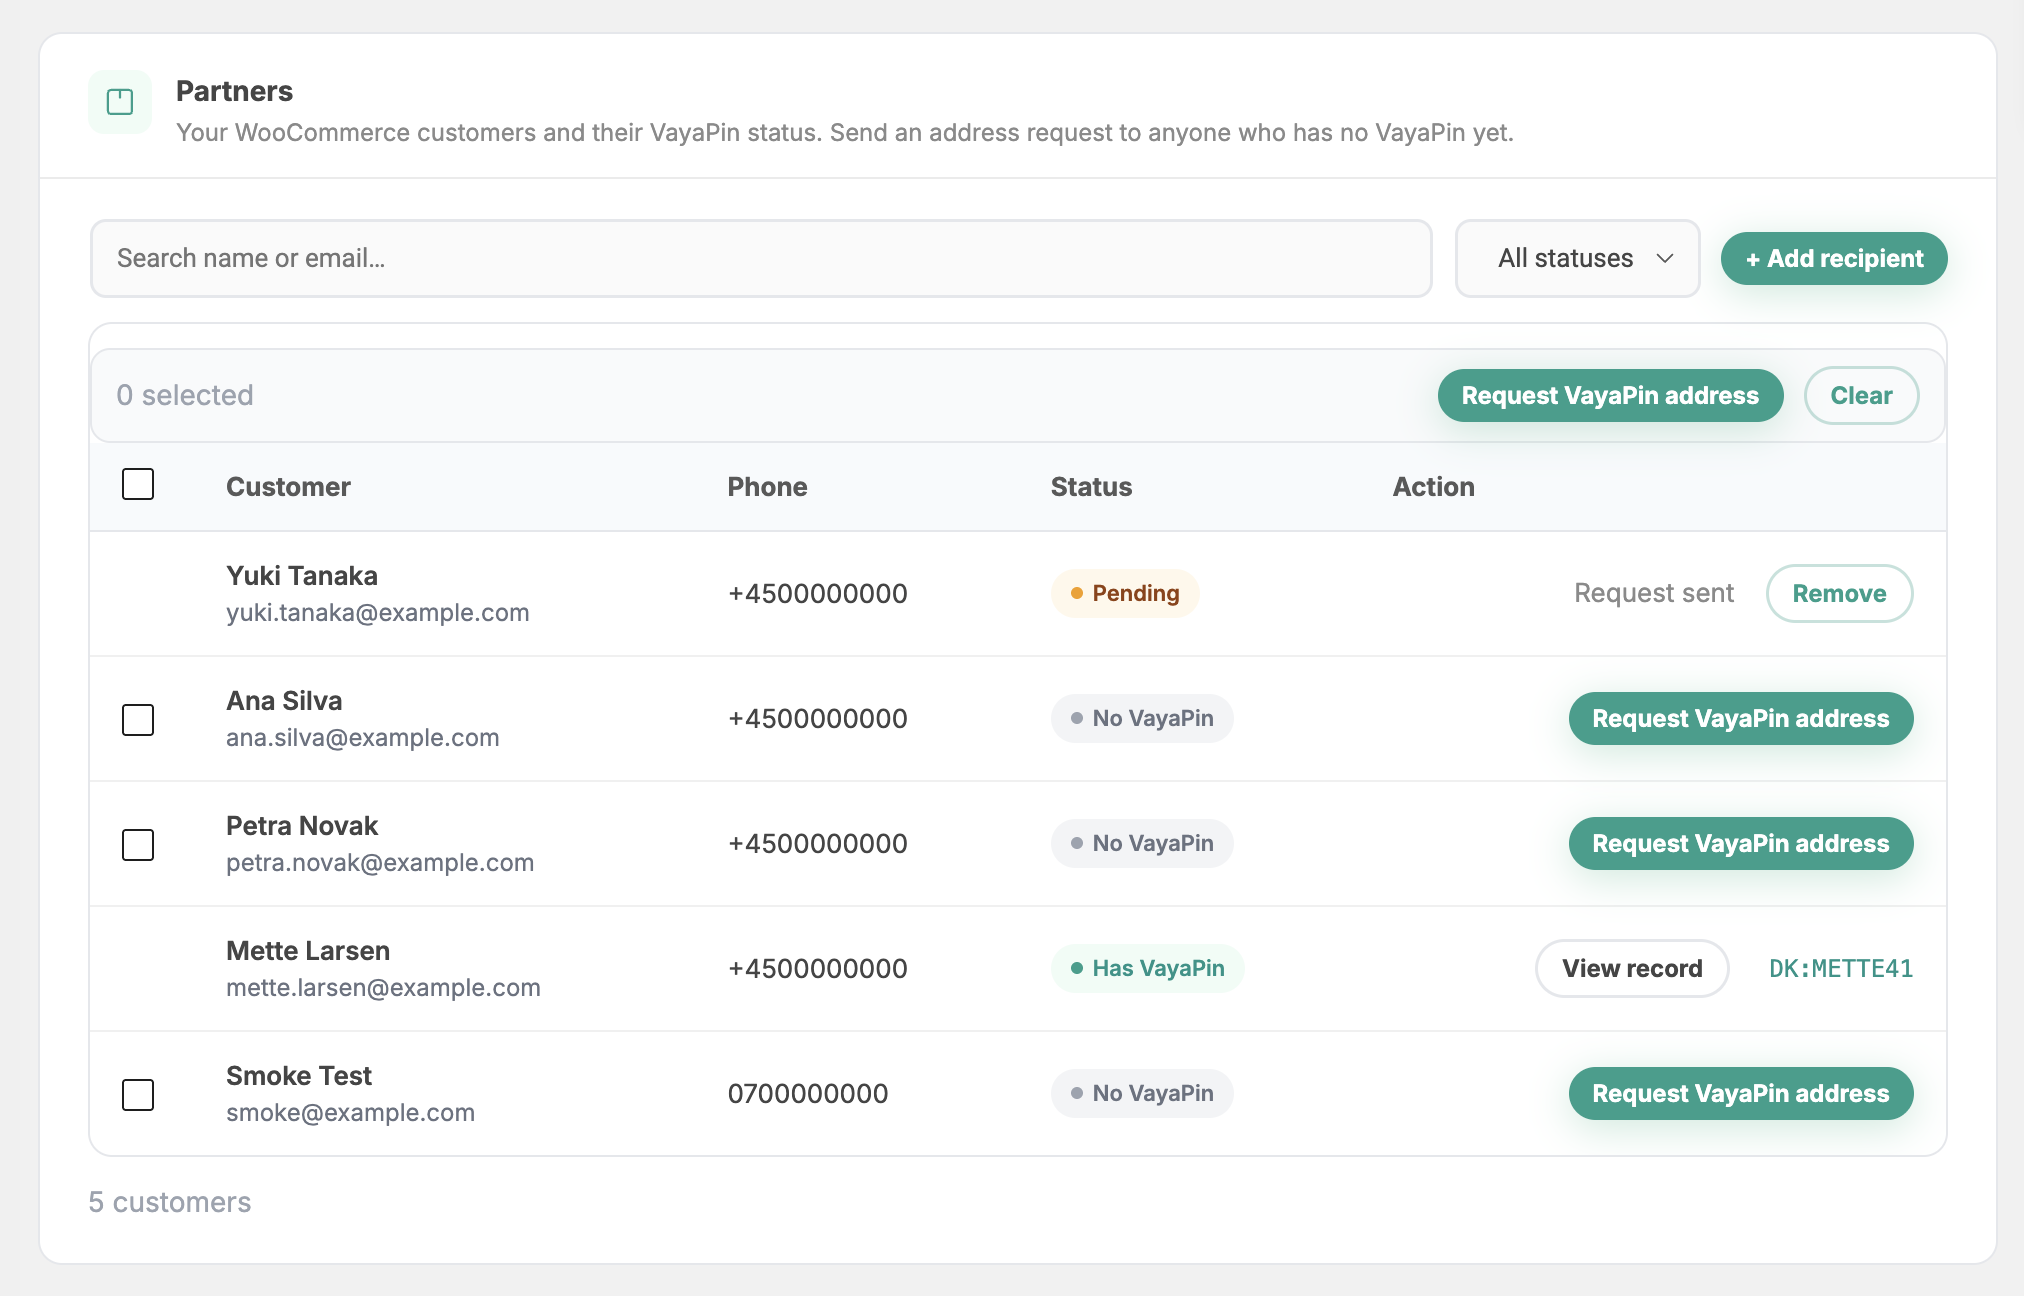Focus the Search name or email field
This screenshot has width=2024, height=1296.
[x=761, y=258]
